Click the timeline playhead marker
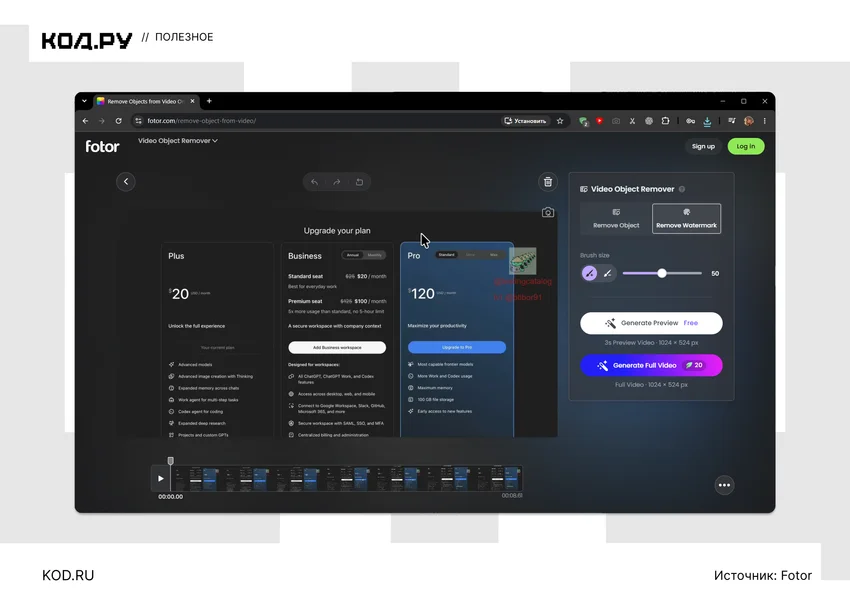This screenshot has width=850, height=605. (171, 461)
